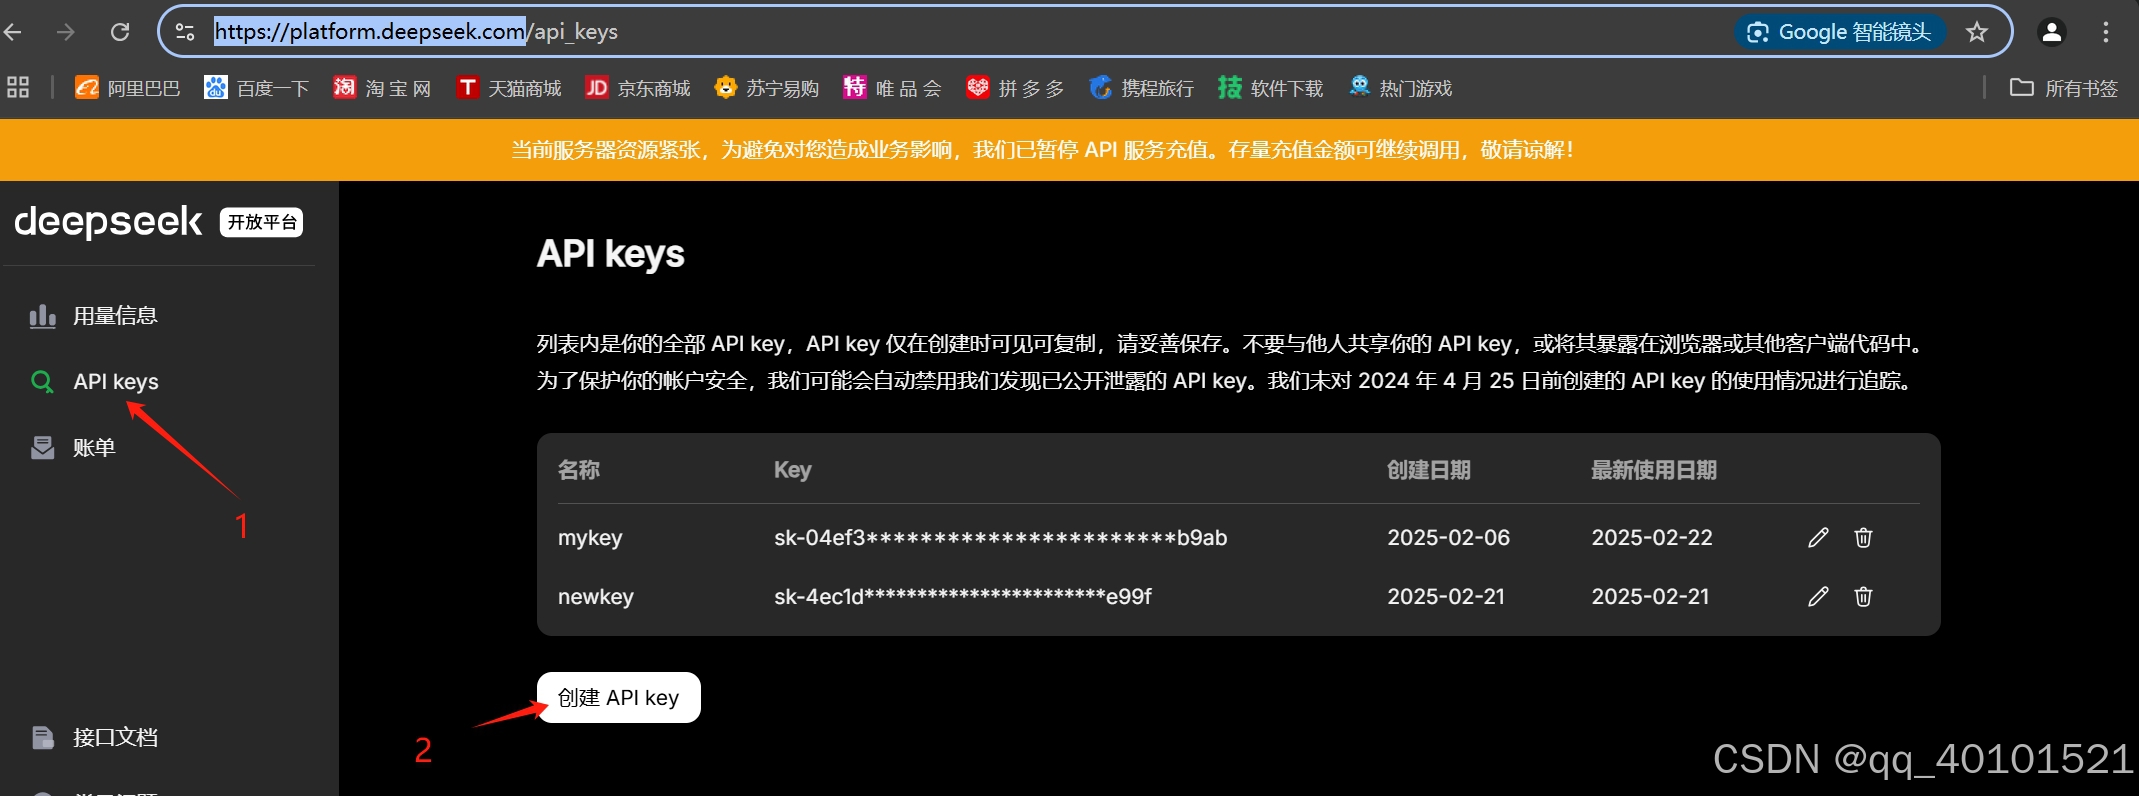The image size is (2139, 796).
Task: Open the apps grid icon in bookmarks bar
Action: coord(18,88)
